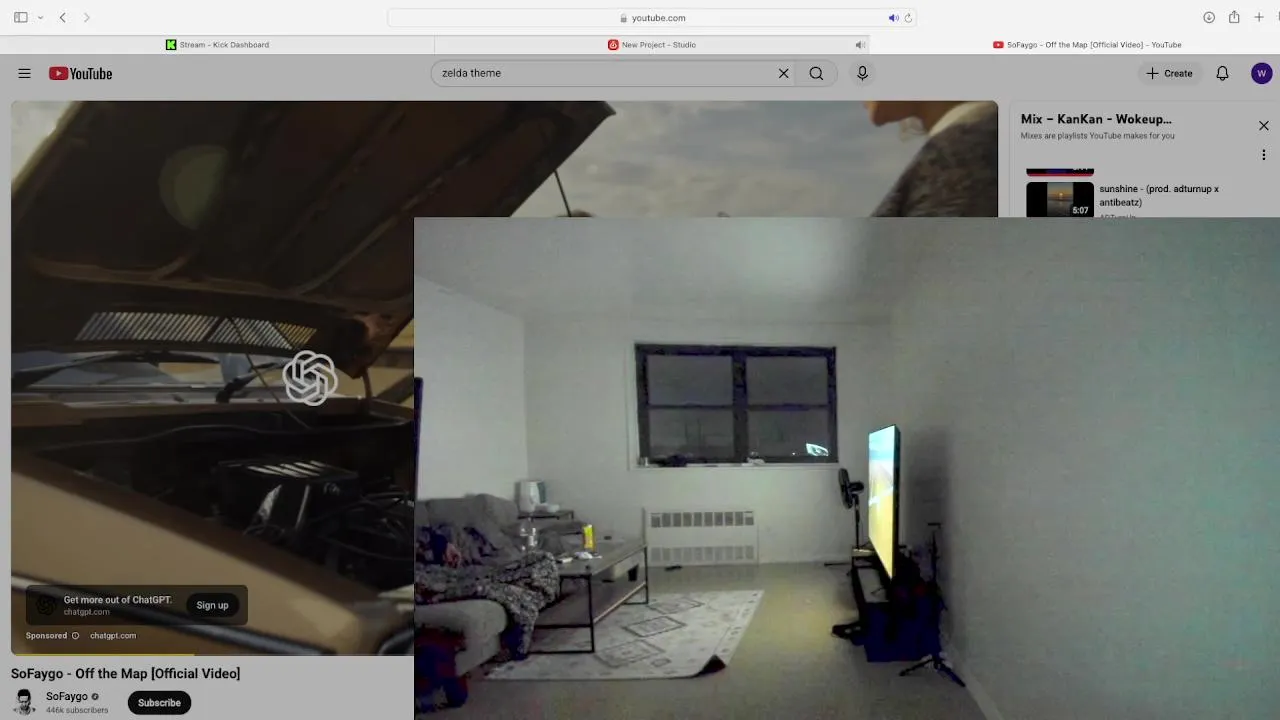This screenshot has width=1280, height=720.
Task: Subscribe to the SoFaygo channel
Action: pos(159,703)
